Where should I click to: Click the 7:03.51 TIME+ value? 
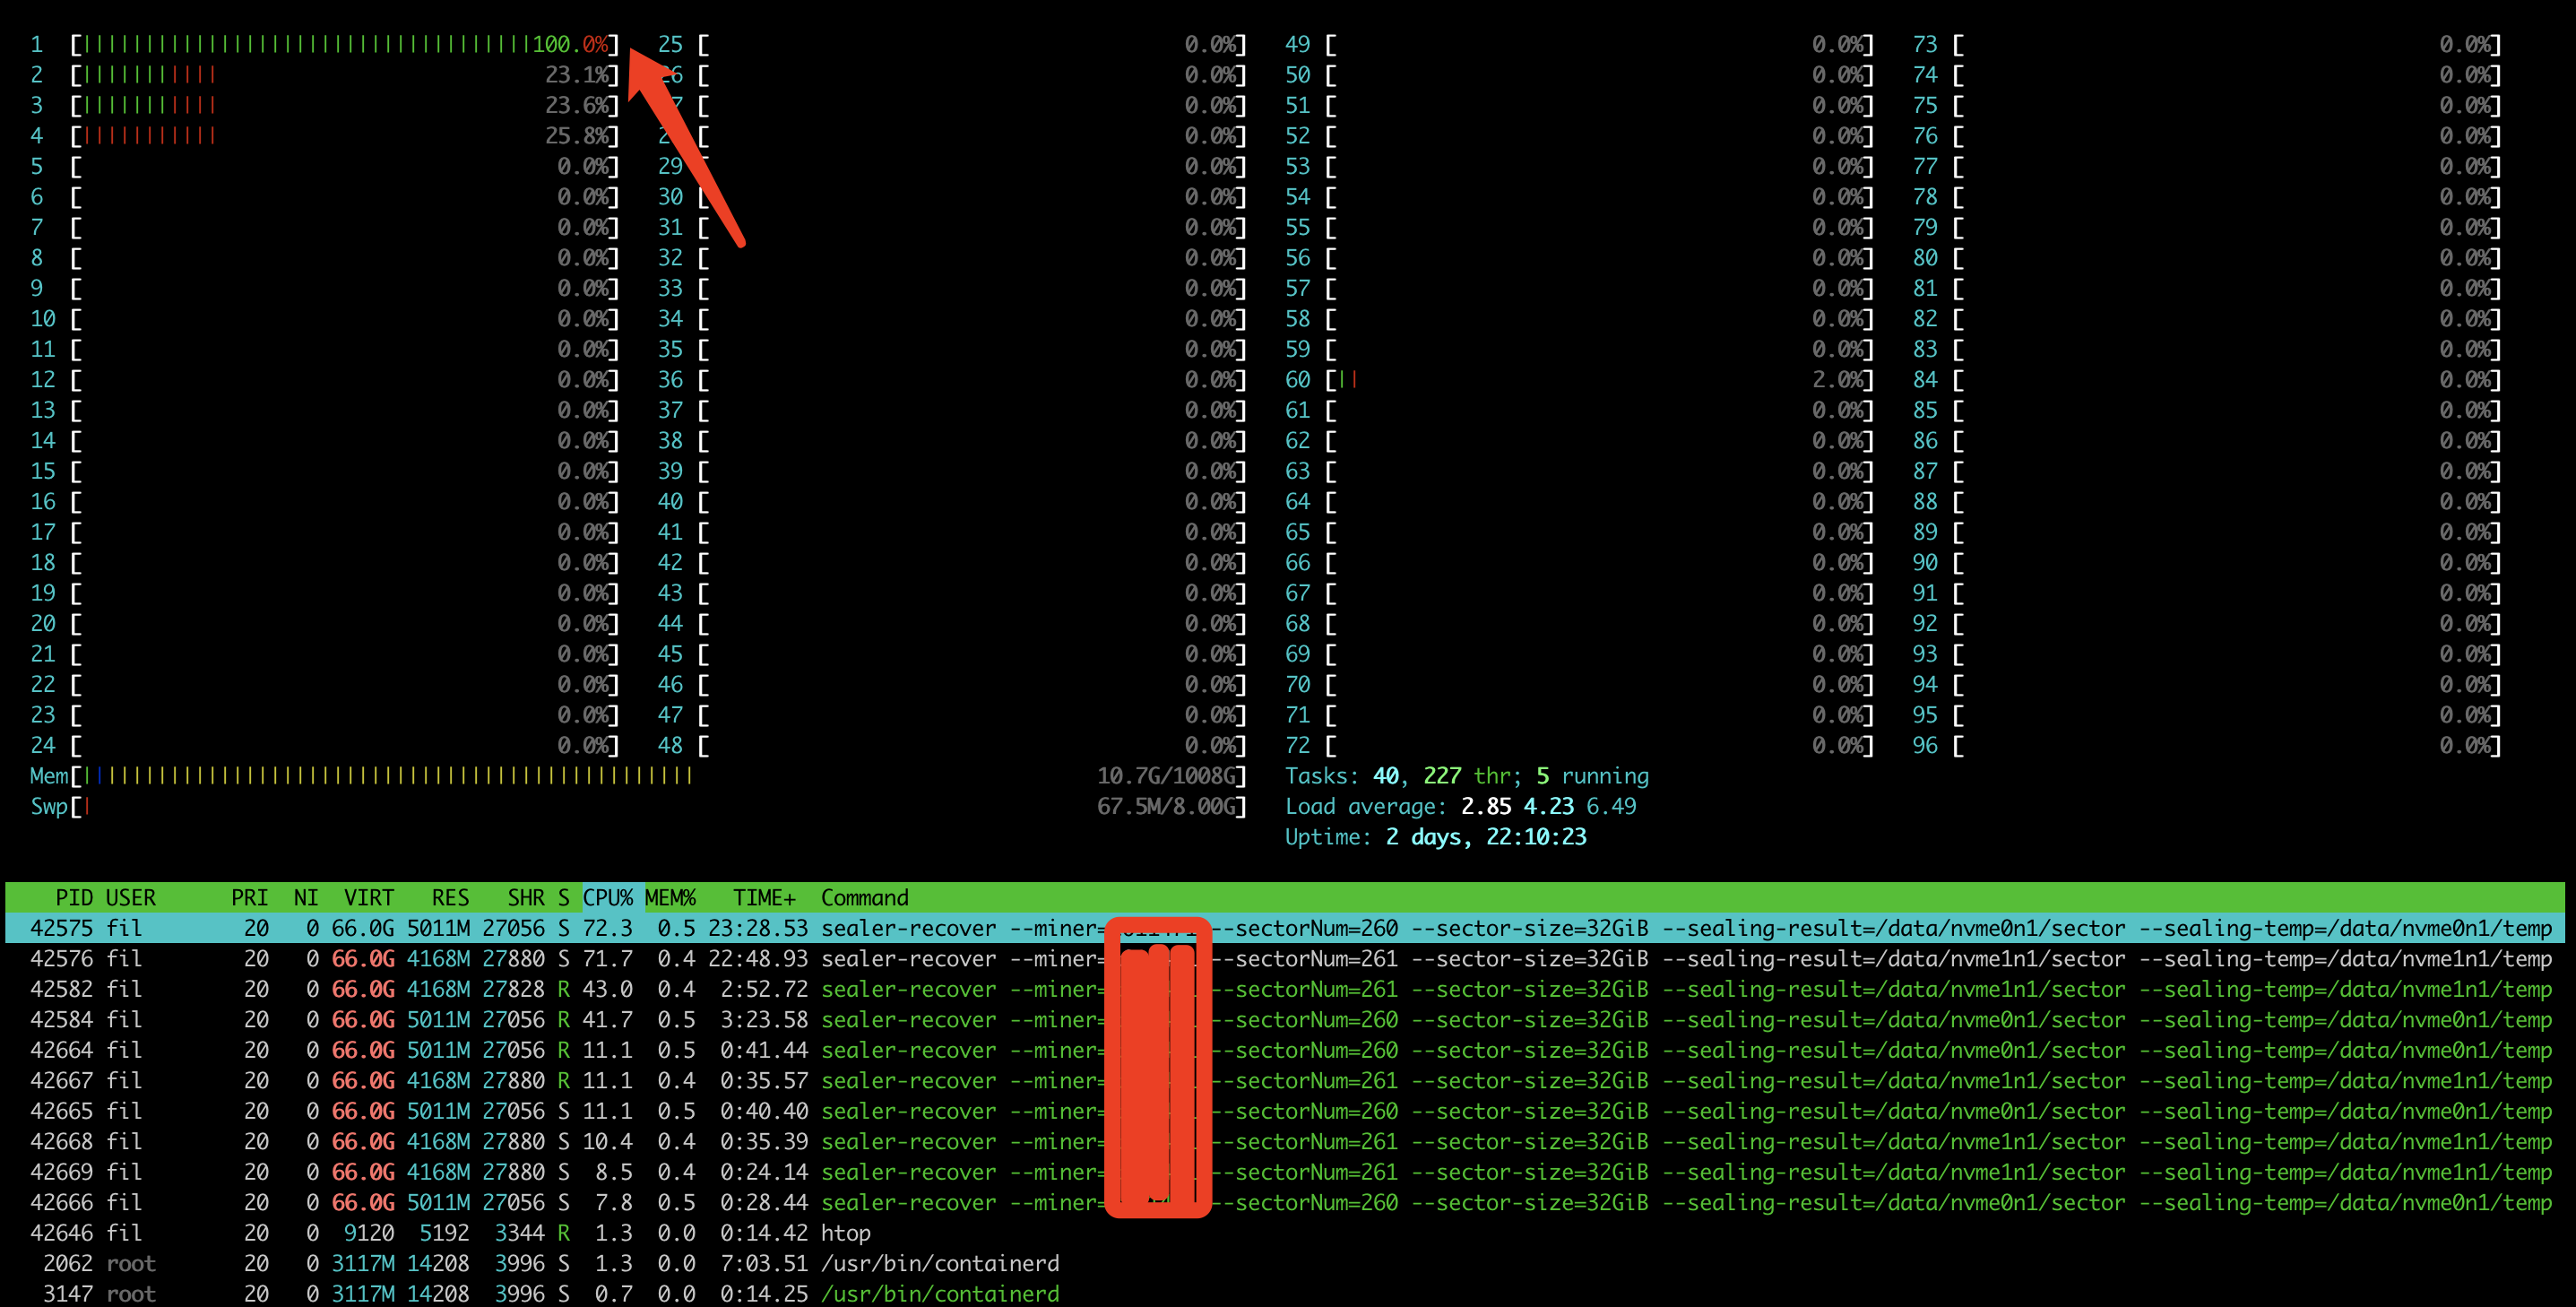pos(764,1263)
